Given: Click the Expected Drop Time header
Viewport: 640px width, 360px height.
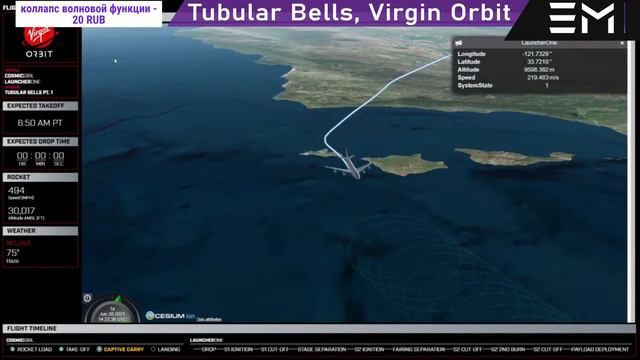Looking at the screenshot, I should pos(40,142).
